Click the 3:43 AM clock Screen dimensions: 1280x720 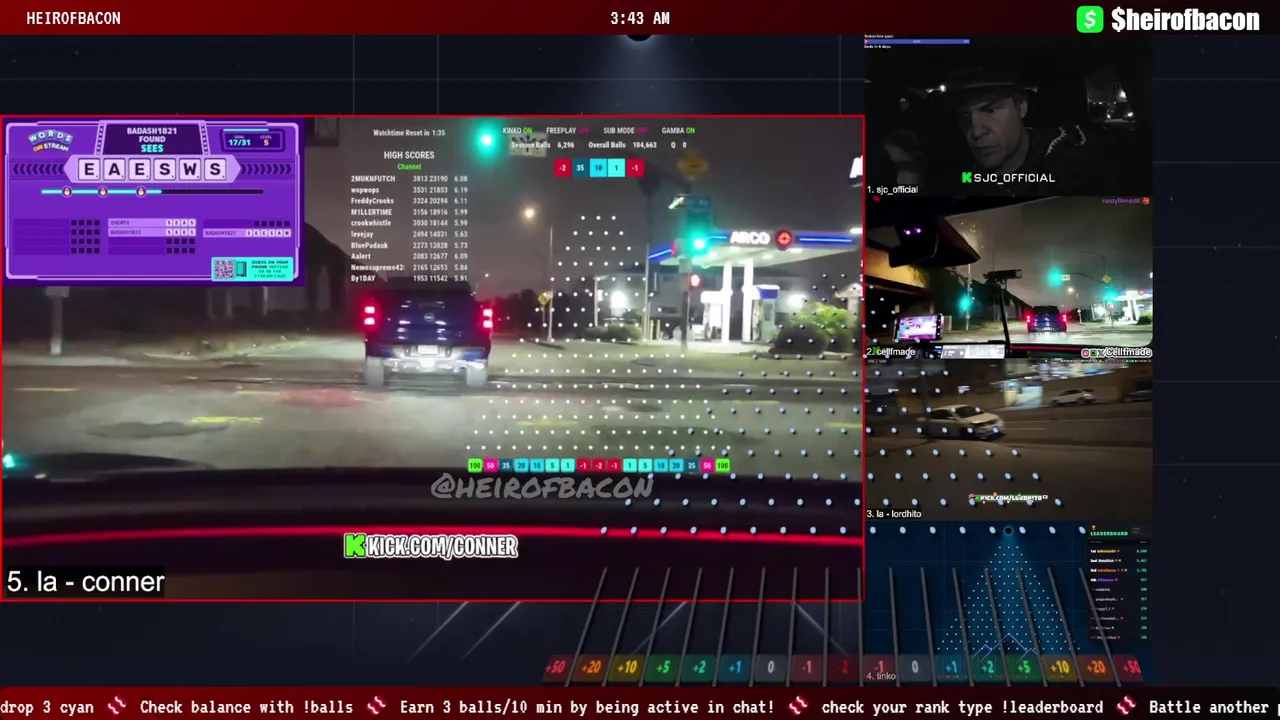click(640, 18)
